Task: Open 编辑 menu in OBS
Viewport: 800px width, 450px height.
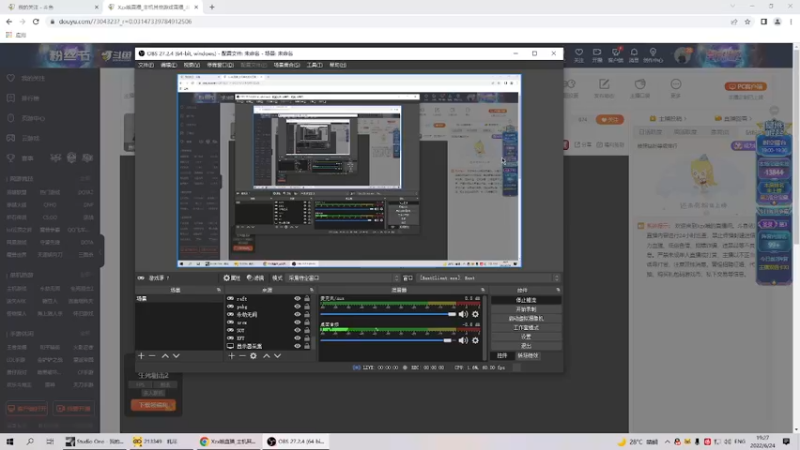Action: [x=168, y=65]
